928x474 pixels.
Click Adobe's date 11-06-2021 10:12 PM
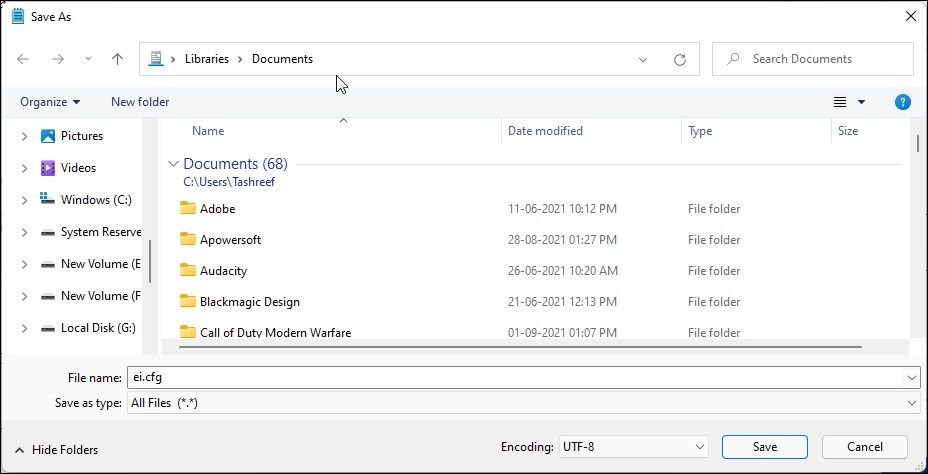[x=562, y=209]
